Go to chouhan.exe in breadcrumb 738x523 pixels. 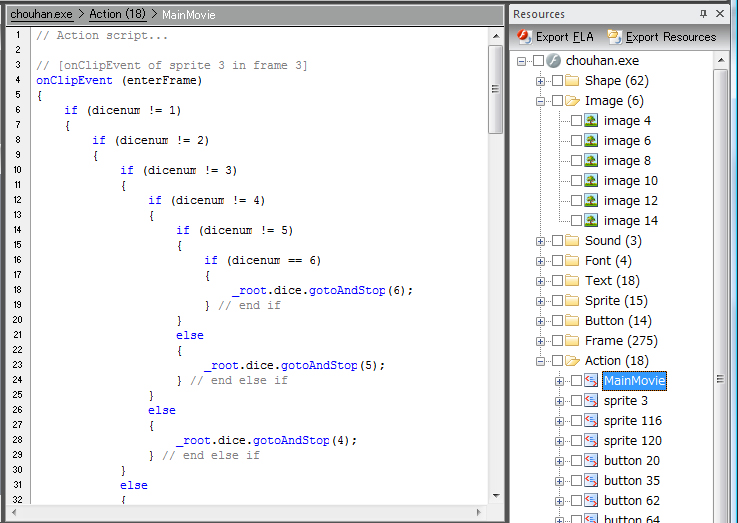(x=41, y=14)
